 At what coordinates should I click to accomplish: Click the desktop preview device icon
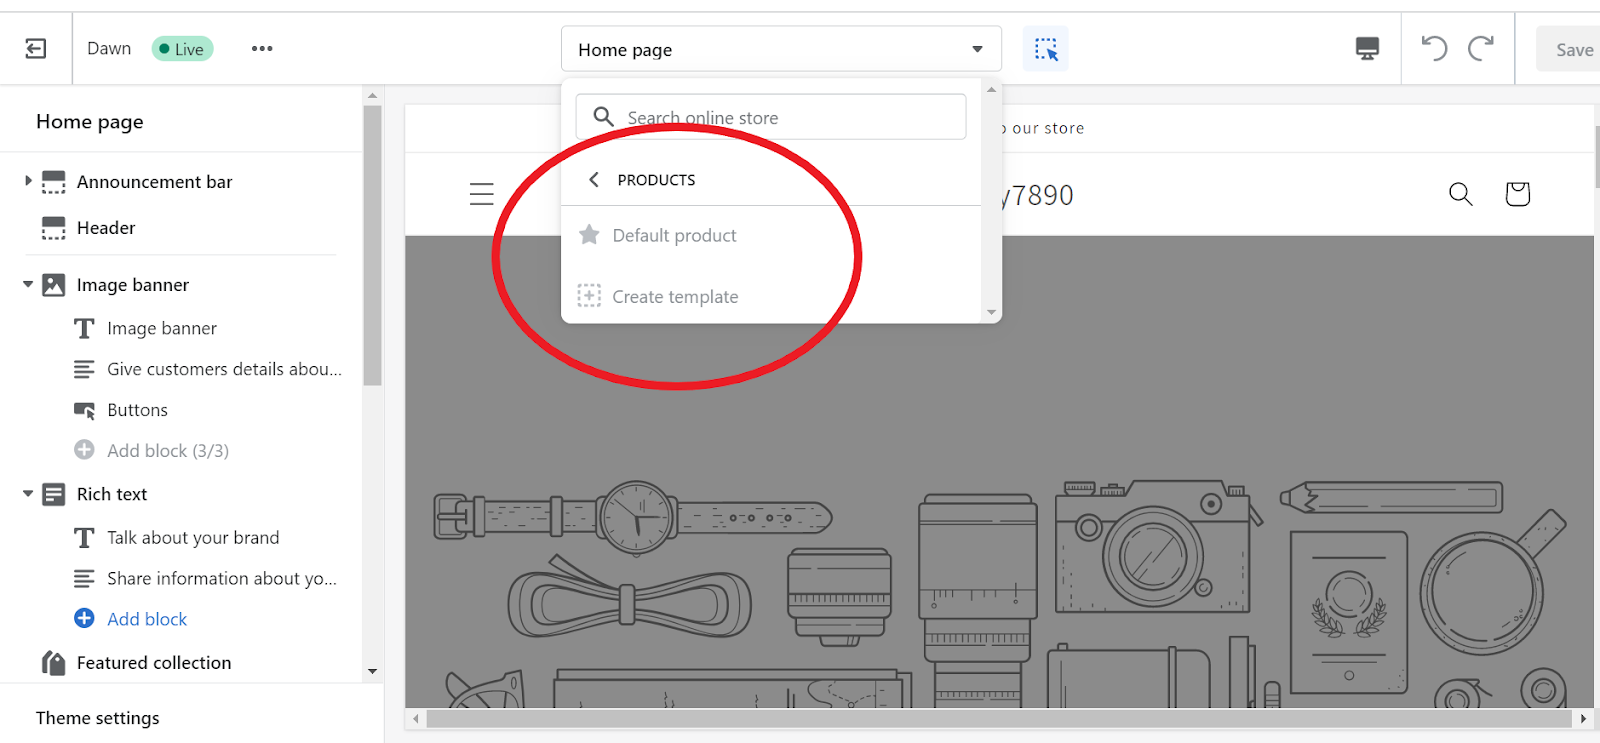(x=1367, y=49)
